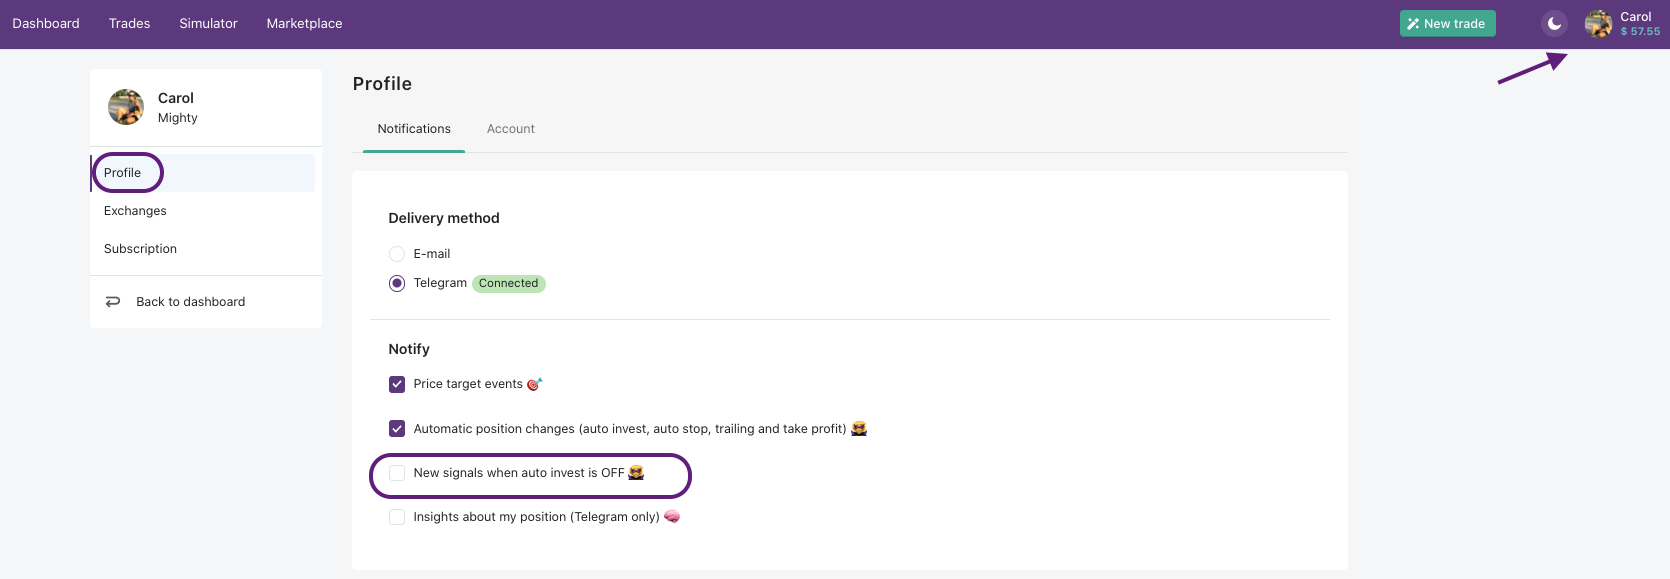Open the Simulator page
1670x579 pixels.
[x=208, y=24]
